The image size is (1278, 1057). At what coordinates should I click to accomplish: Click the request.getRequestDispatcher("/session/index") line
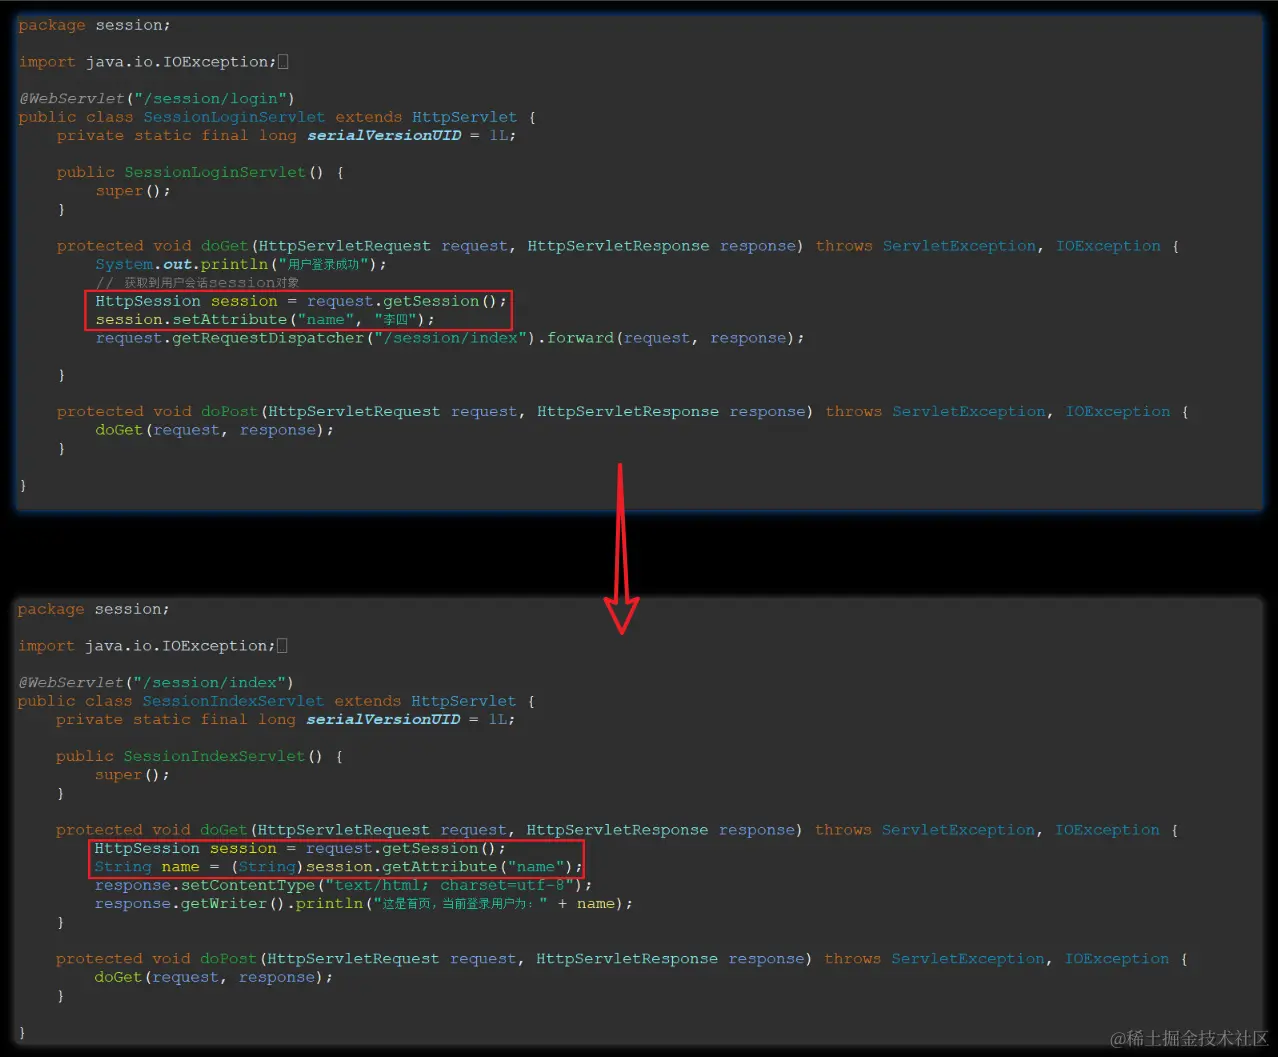pyautogui.click(x=450, y=338)
